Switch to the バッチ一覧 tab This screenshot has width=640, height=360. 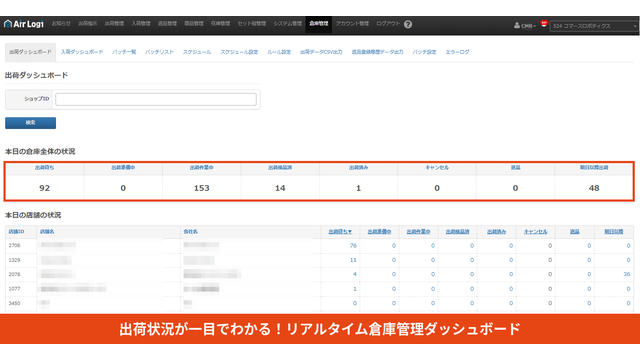[124, 52]
